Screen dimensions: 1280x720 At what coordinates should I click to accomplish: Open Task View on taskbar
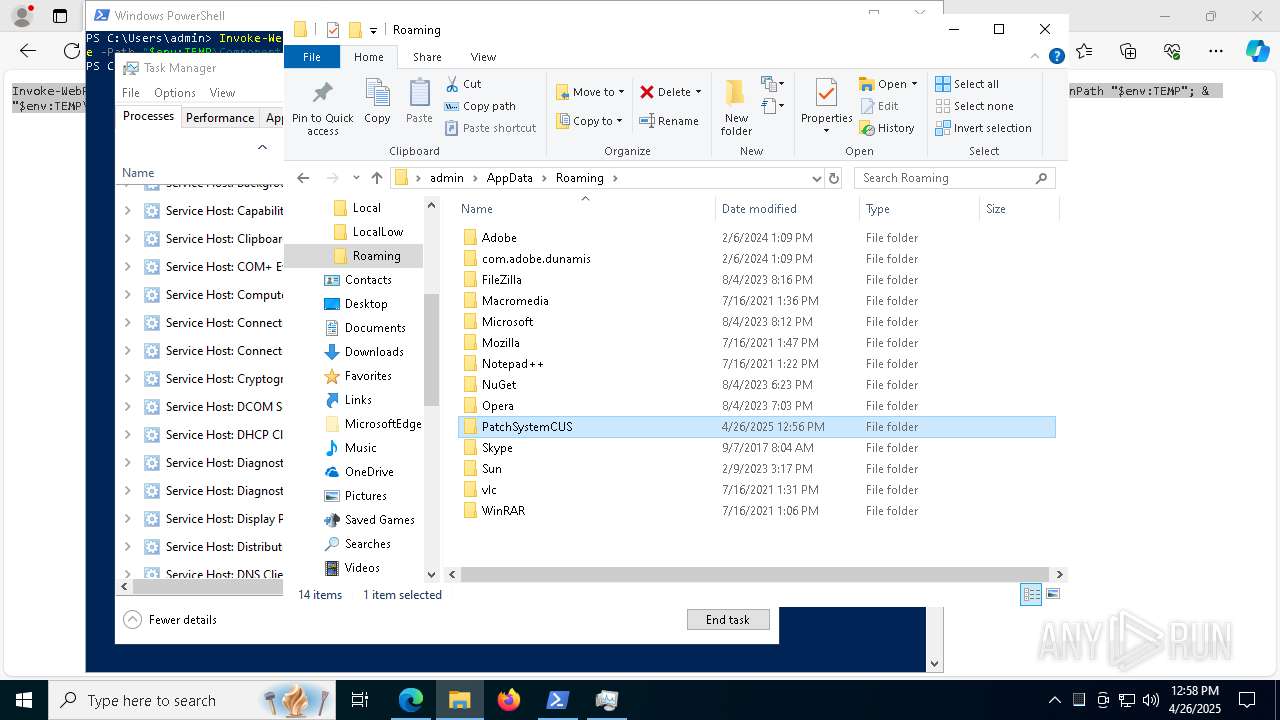[x=360, y=700]
